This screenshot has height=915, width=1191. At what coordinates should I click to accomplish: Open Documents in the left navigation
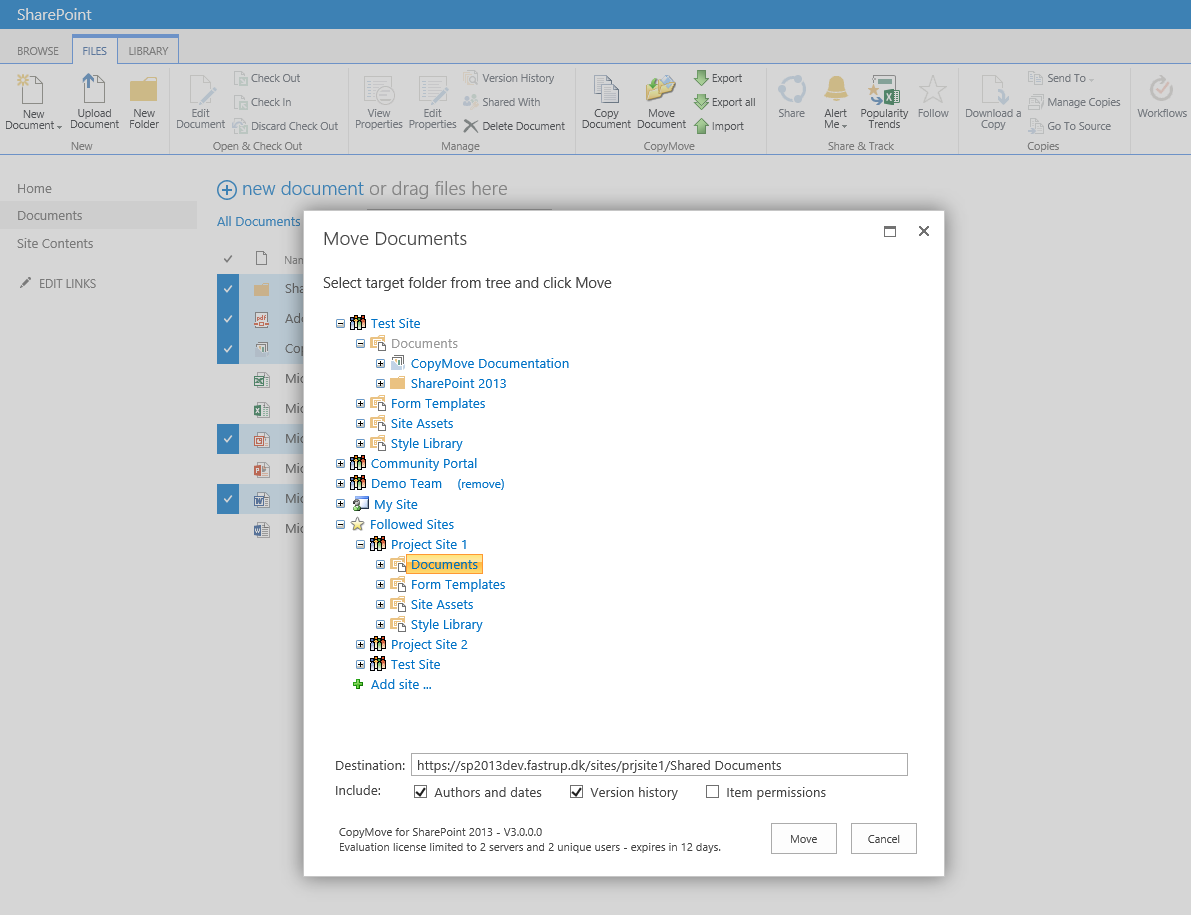tap(49, 216)
